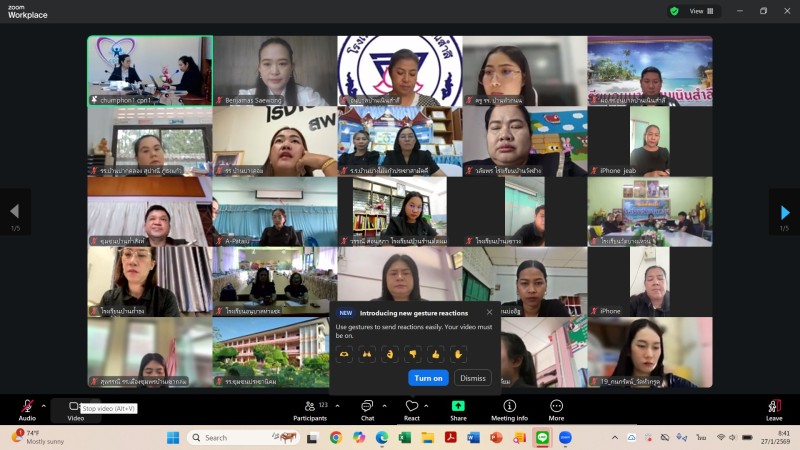Open LINE app from the taskbar

[543, 437]
